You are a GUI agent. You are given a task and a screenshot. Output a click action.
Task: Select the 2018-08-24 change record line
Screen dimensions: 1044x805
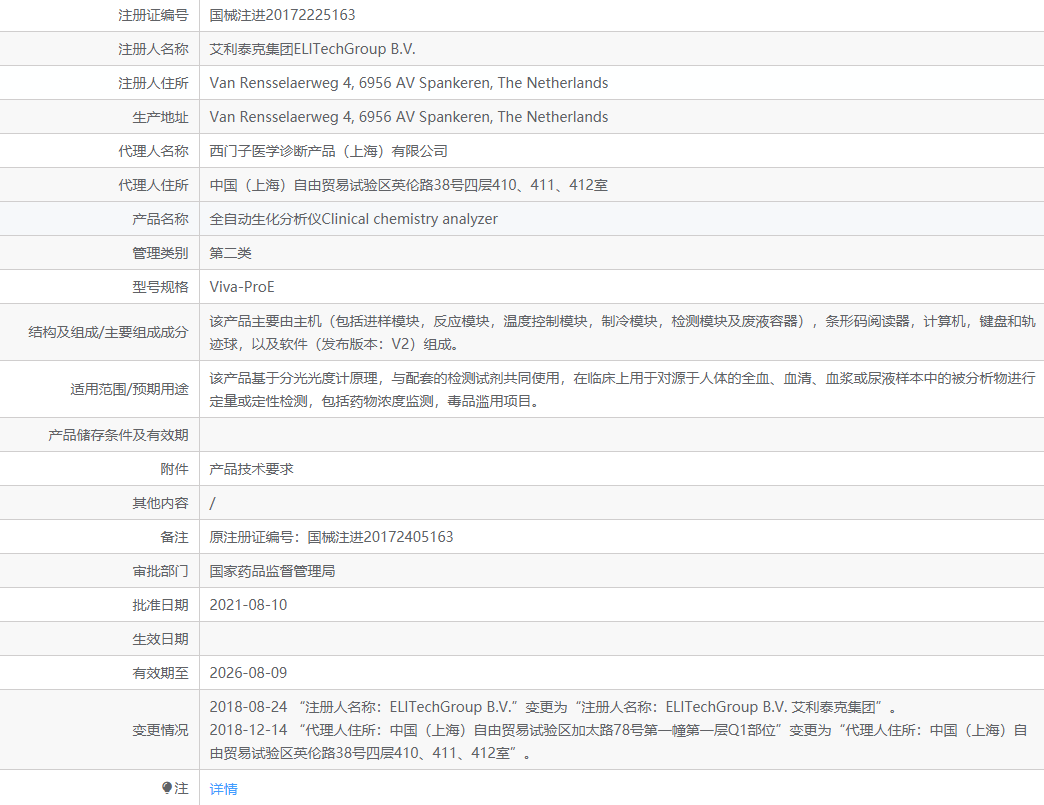coord(554,707)
